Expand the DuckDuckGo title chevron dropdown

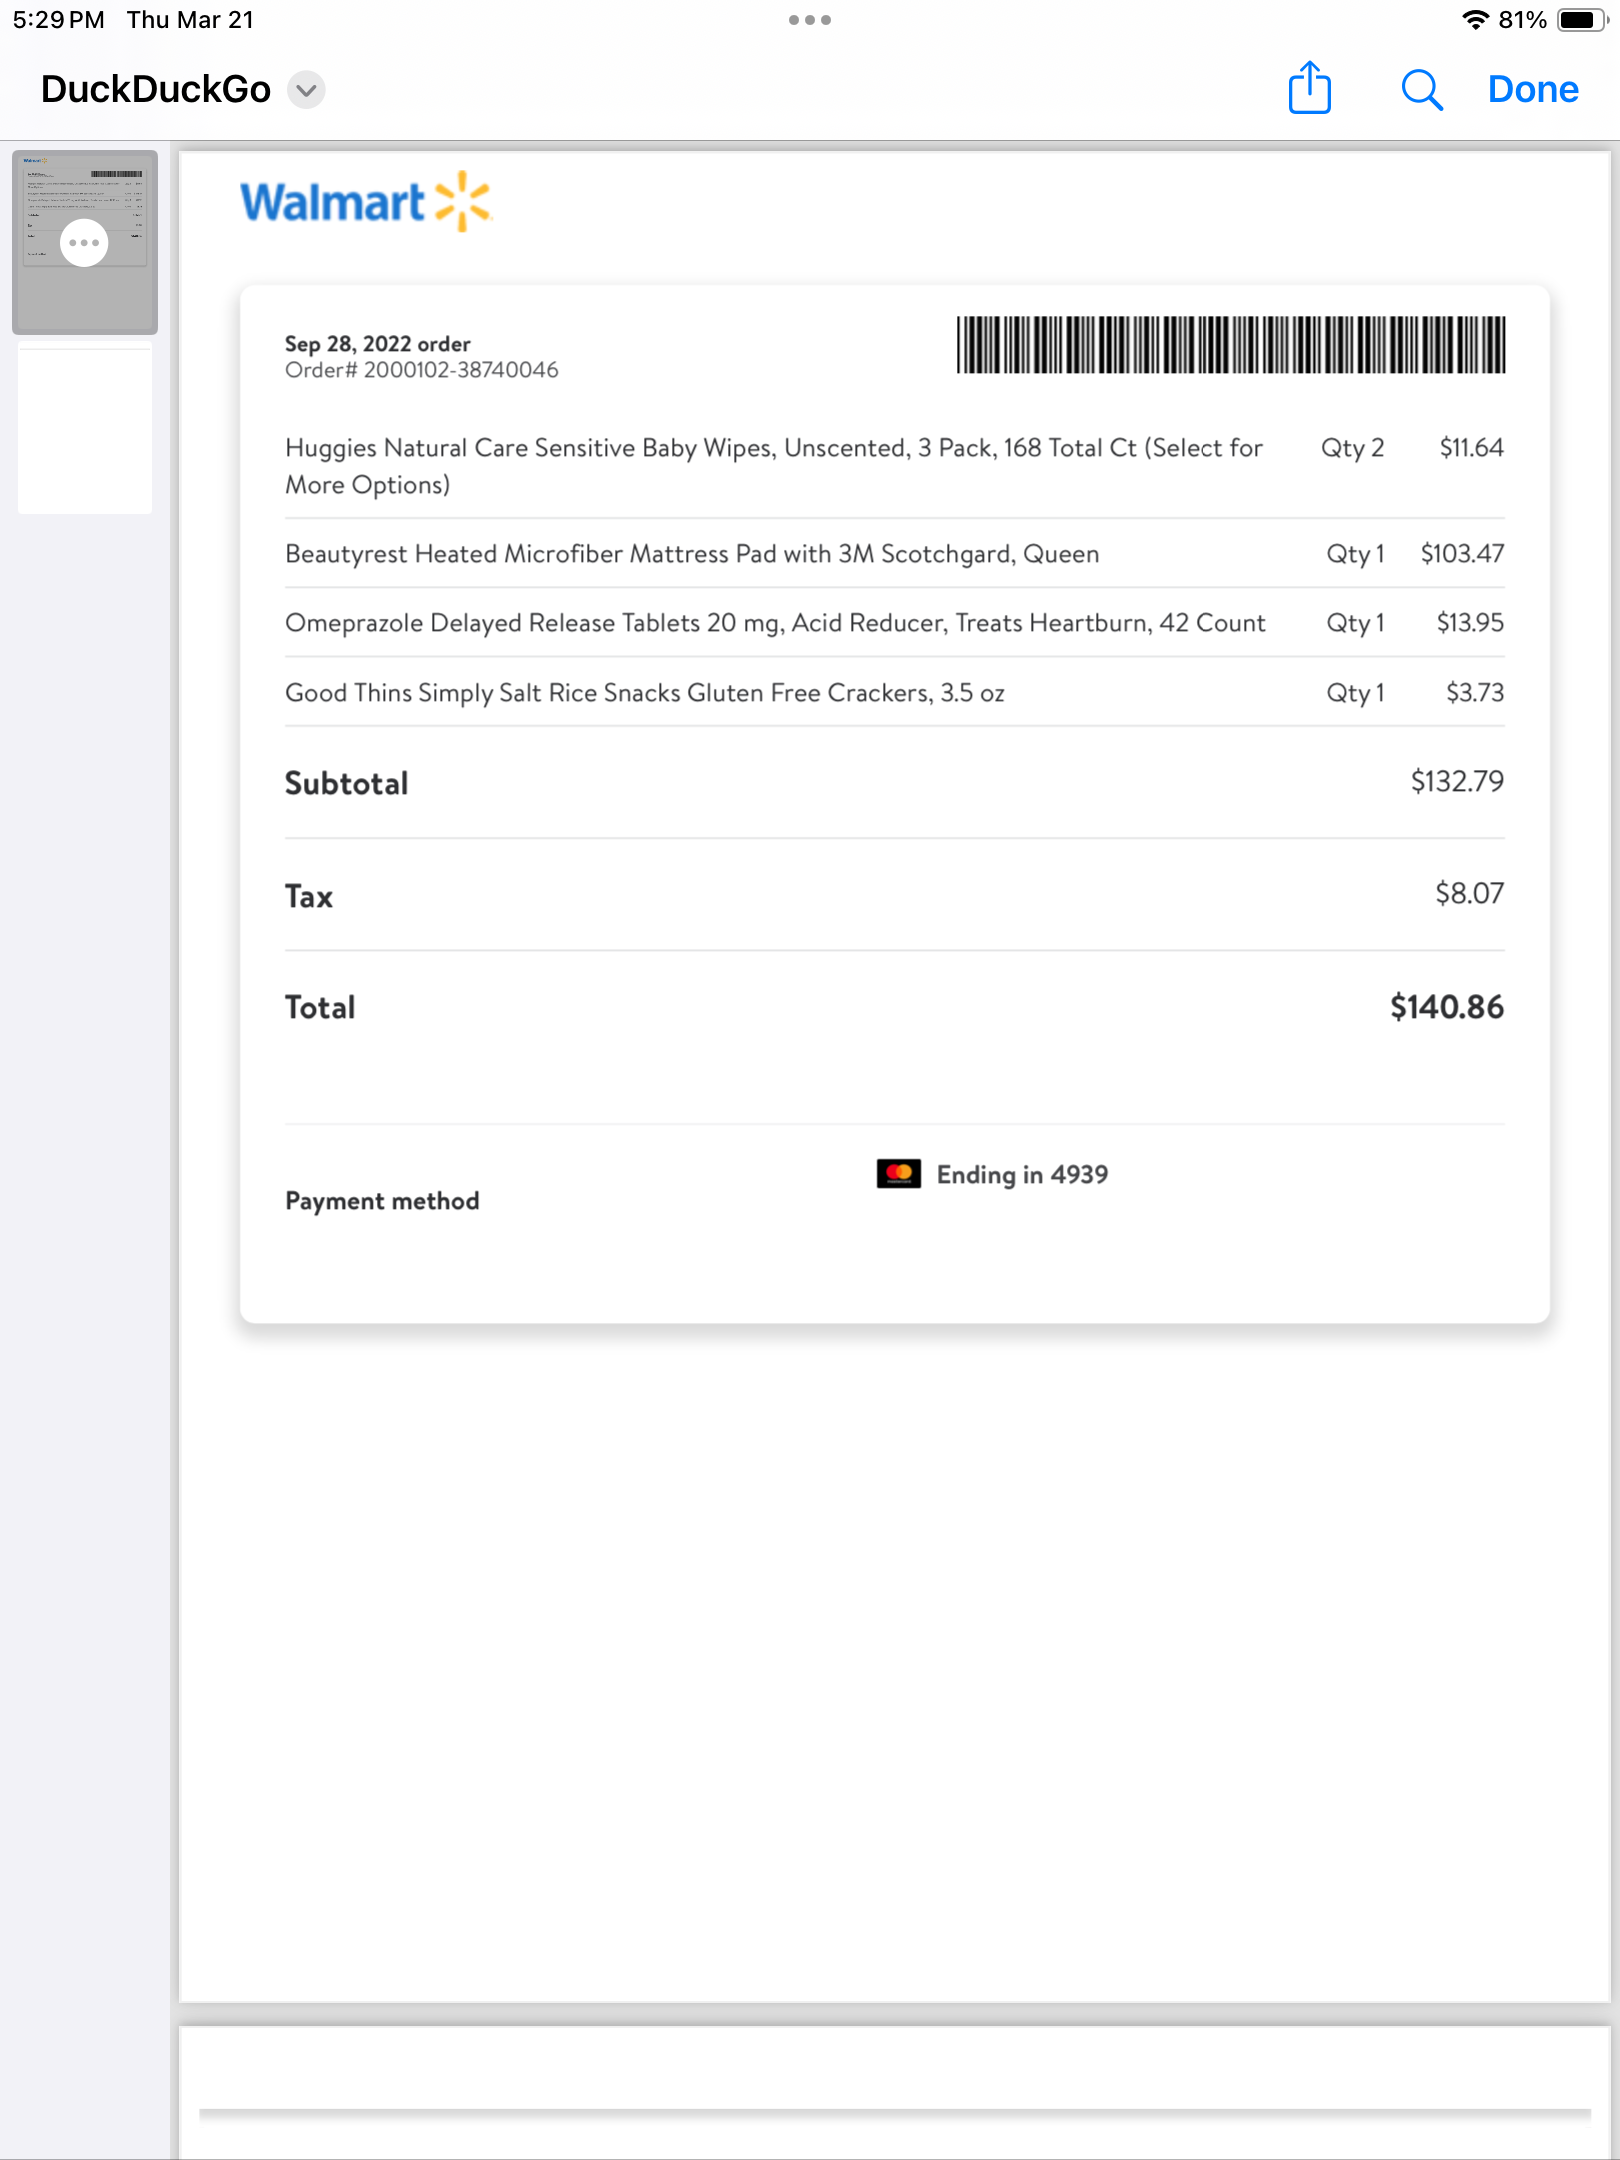(x=306, y=90)
